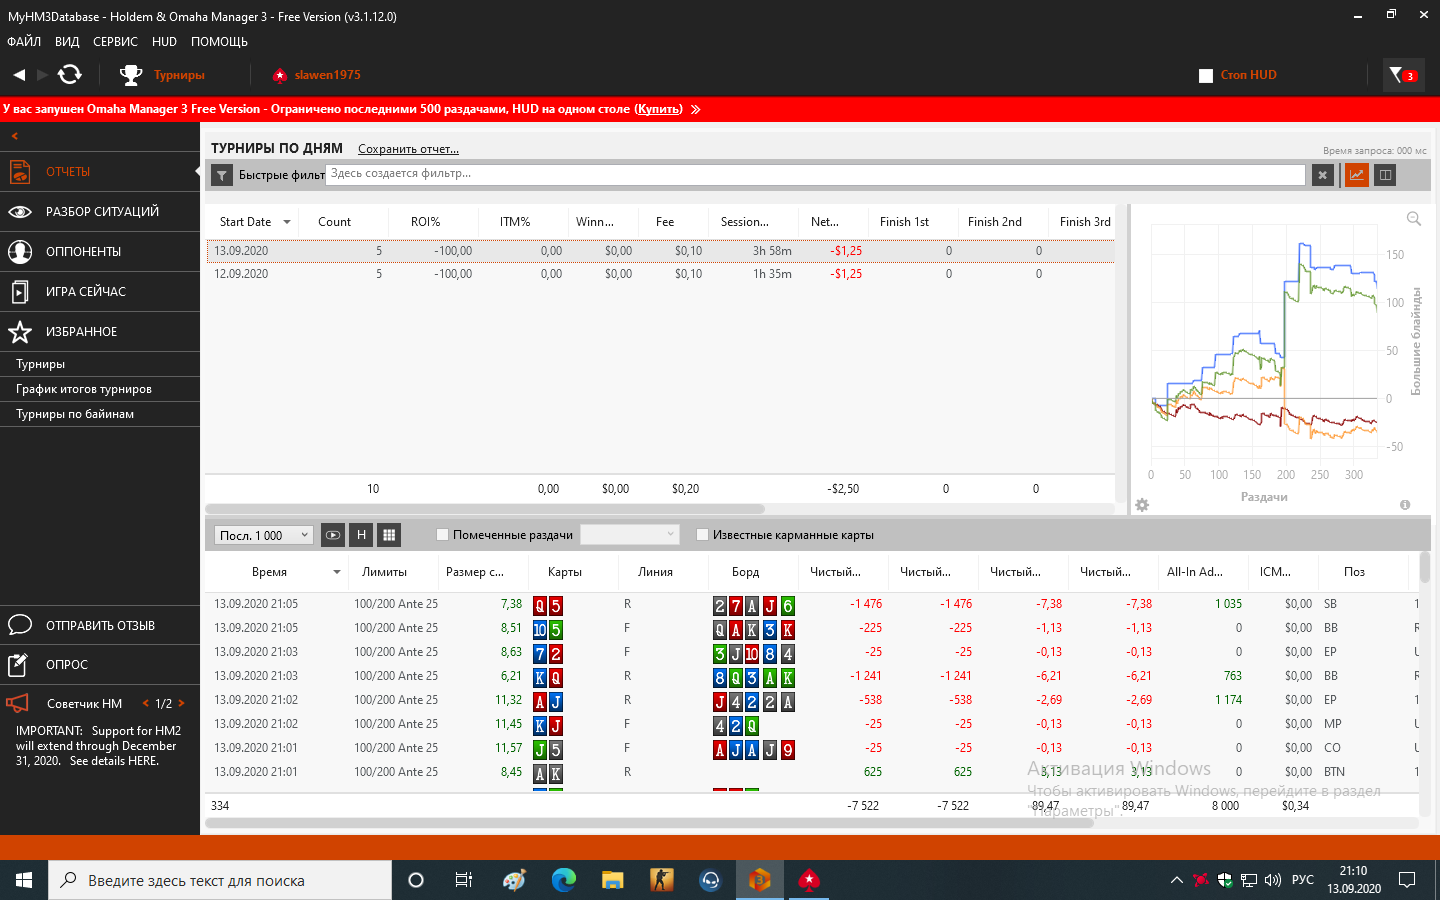Select Турниры по байинам report
The image size is (1440, 900).
pos(100,414)
